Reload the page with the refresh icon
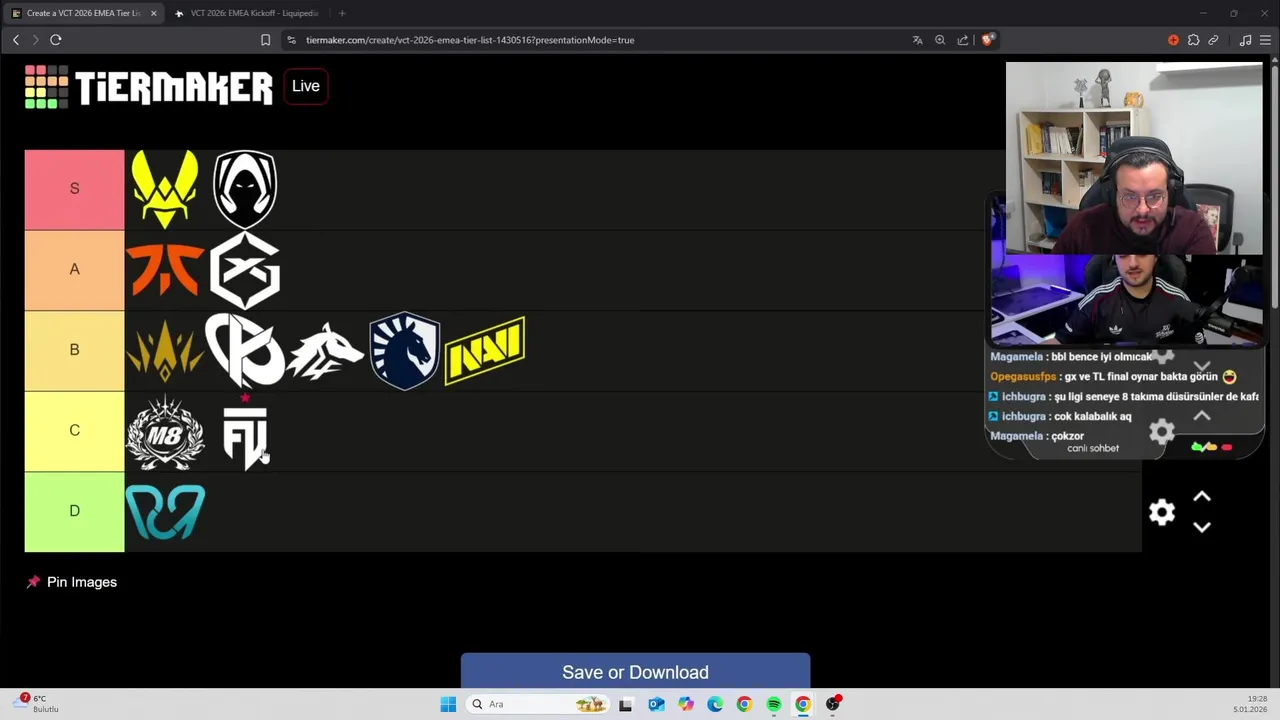The image size is (1280, 720). 56,40
